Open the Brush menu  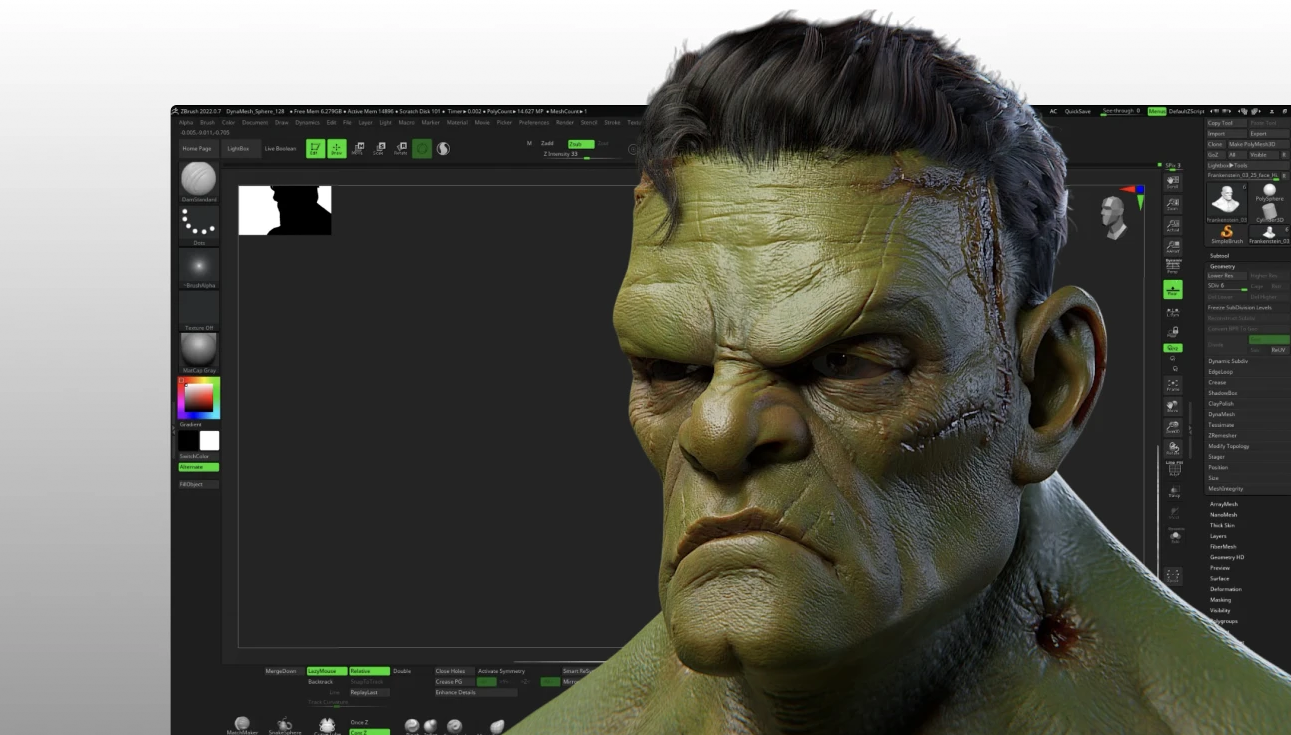click(x=207, y=123)
